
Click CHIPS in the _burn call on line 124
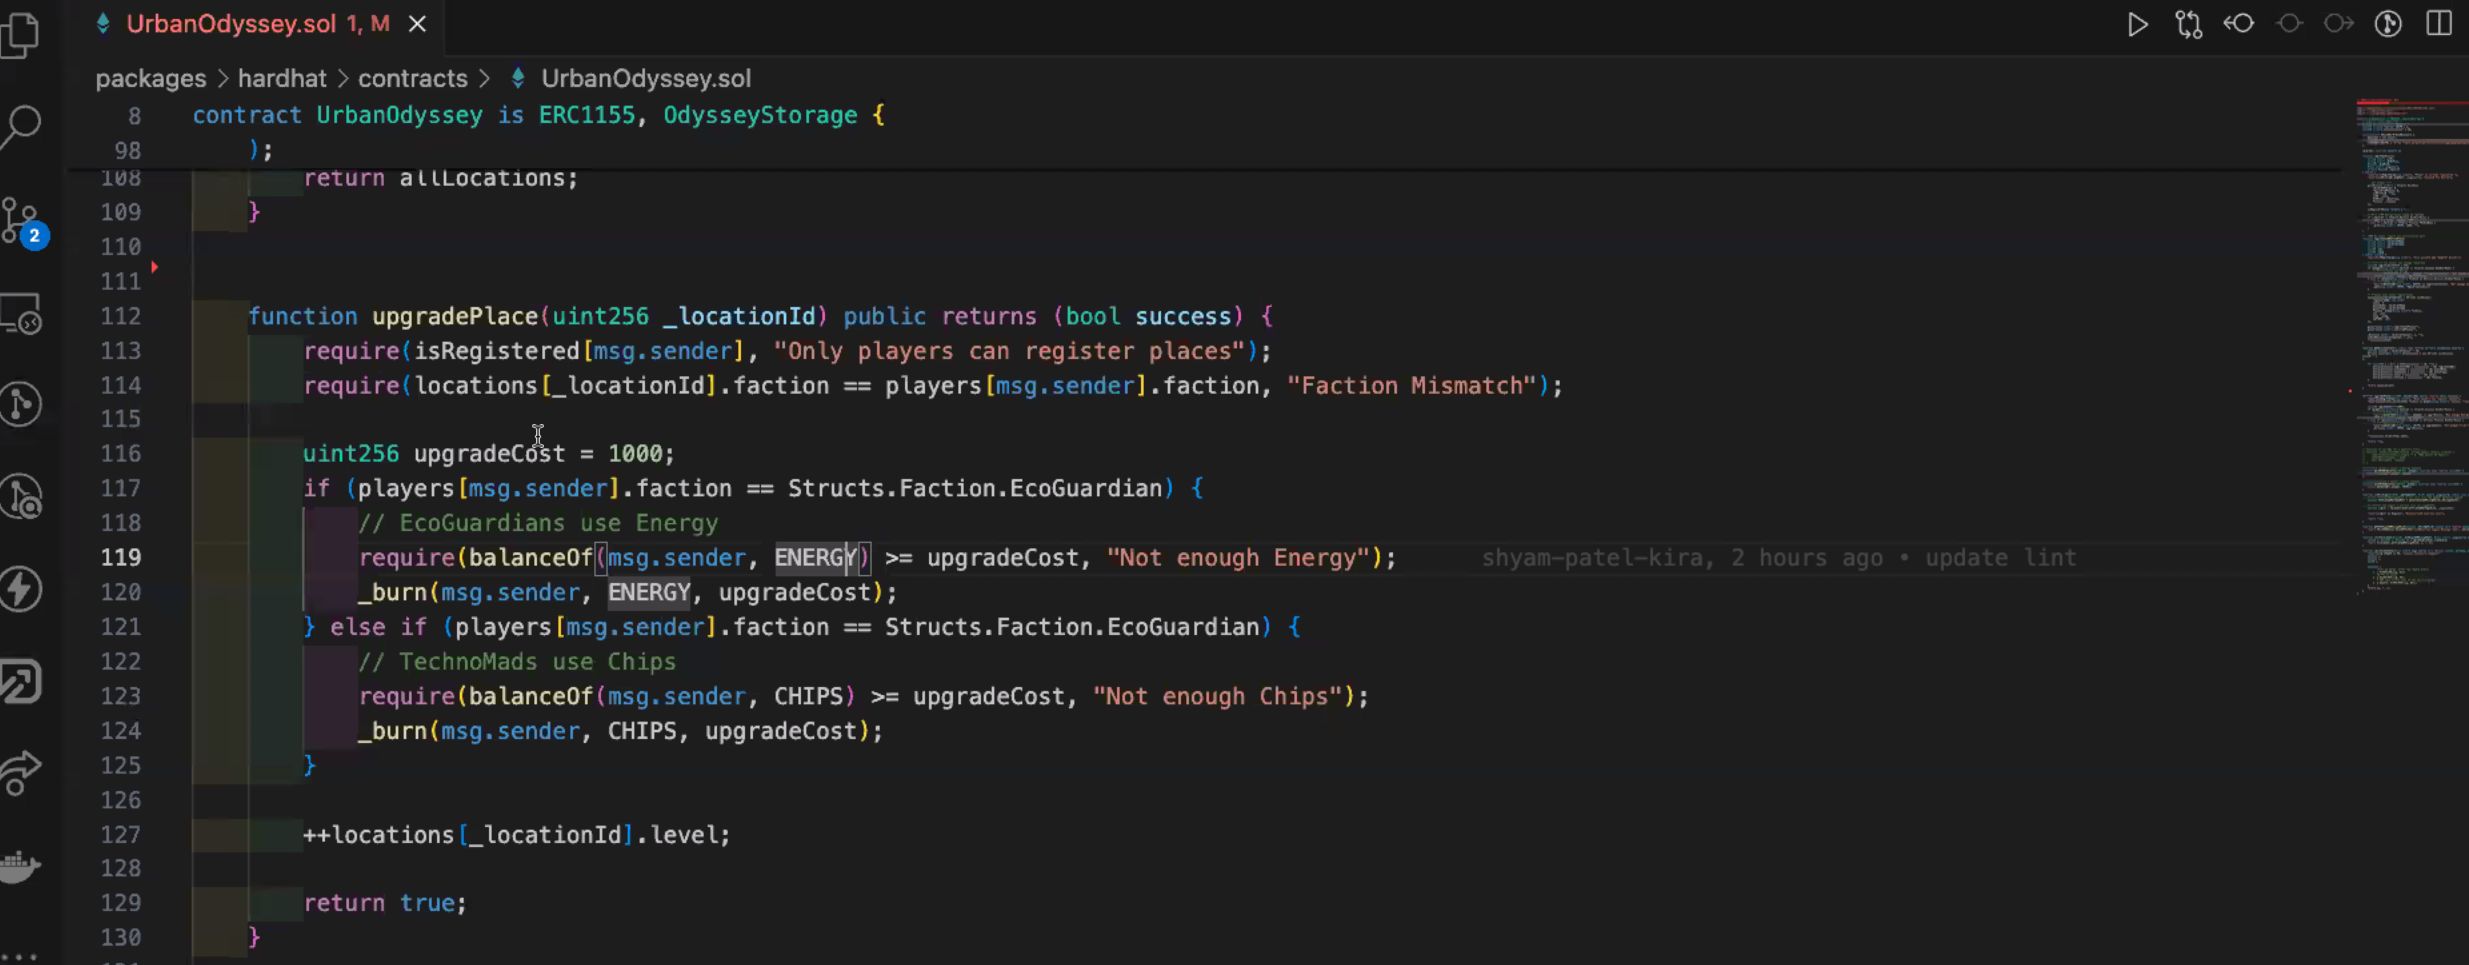(642, 731)
